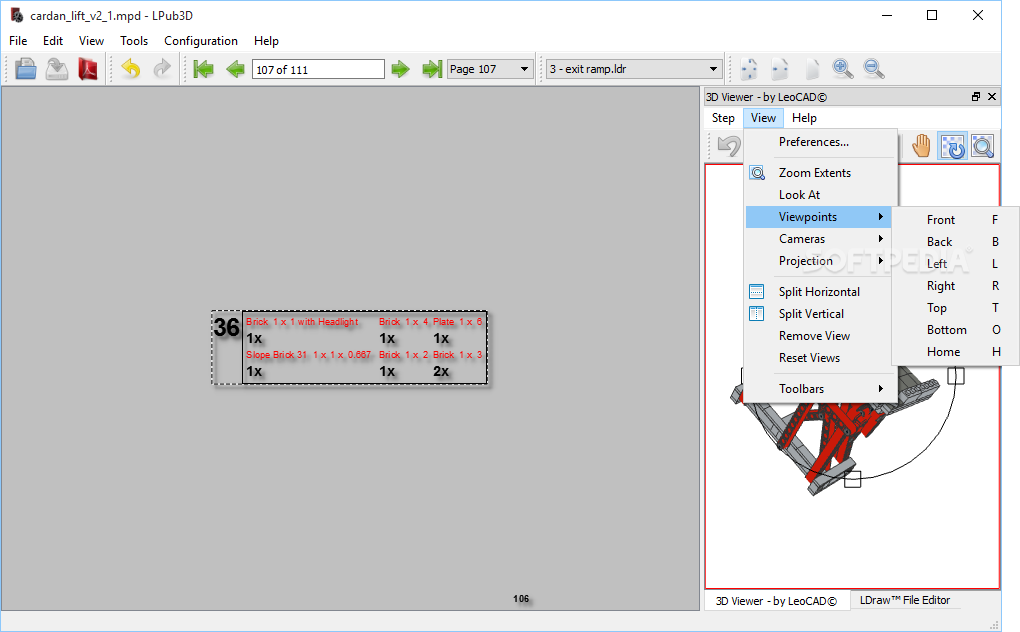This screenshot has width=1020, height=632.
Task: Click the 'Plate 1 x 6' part label
Action: [458, 322]
